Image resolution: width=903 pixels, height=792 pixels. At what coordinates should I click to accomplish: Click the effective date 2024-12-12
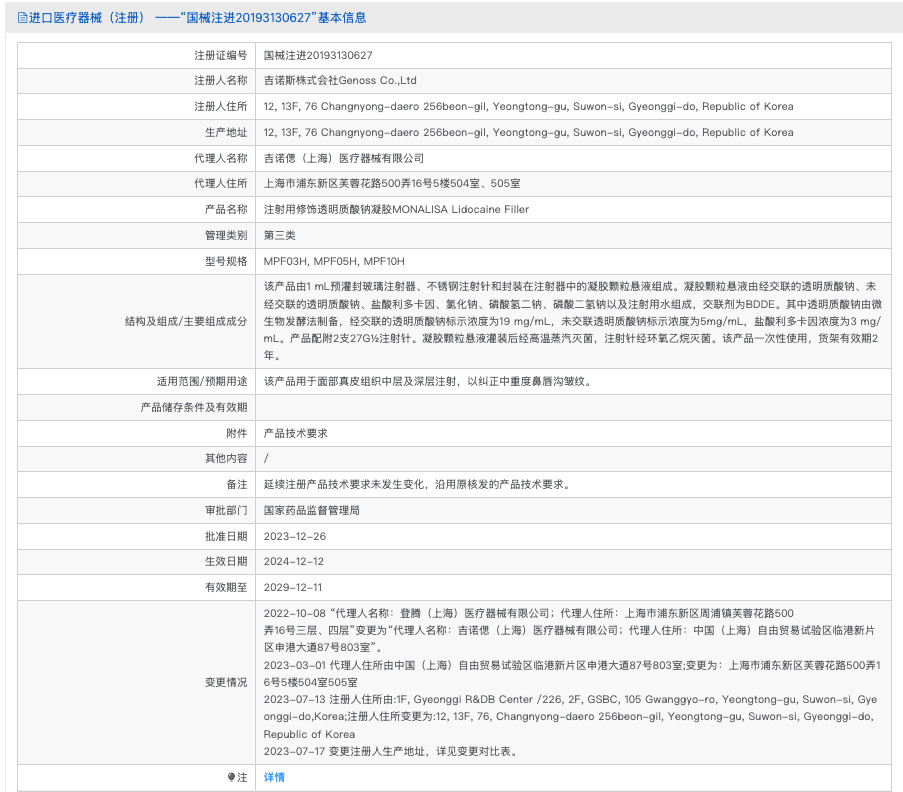point(293,561)
